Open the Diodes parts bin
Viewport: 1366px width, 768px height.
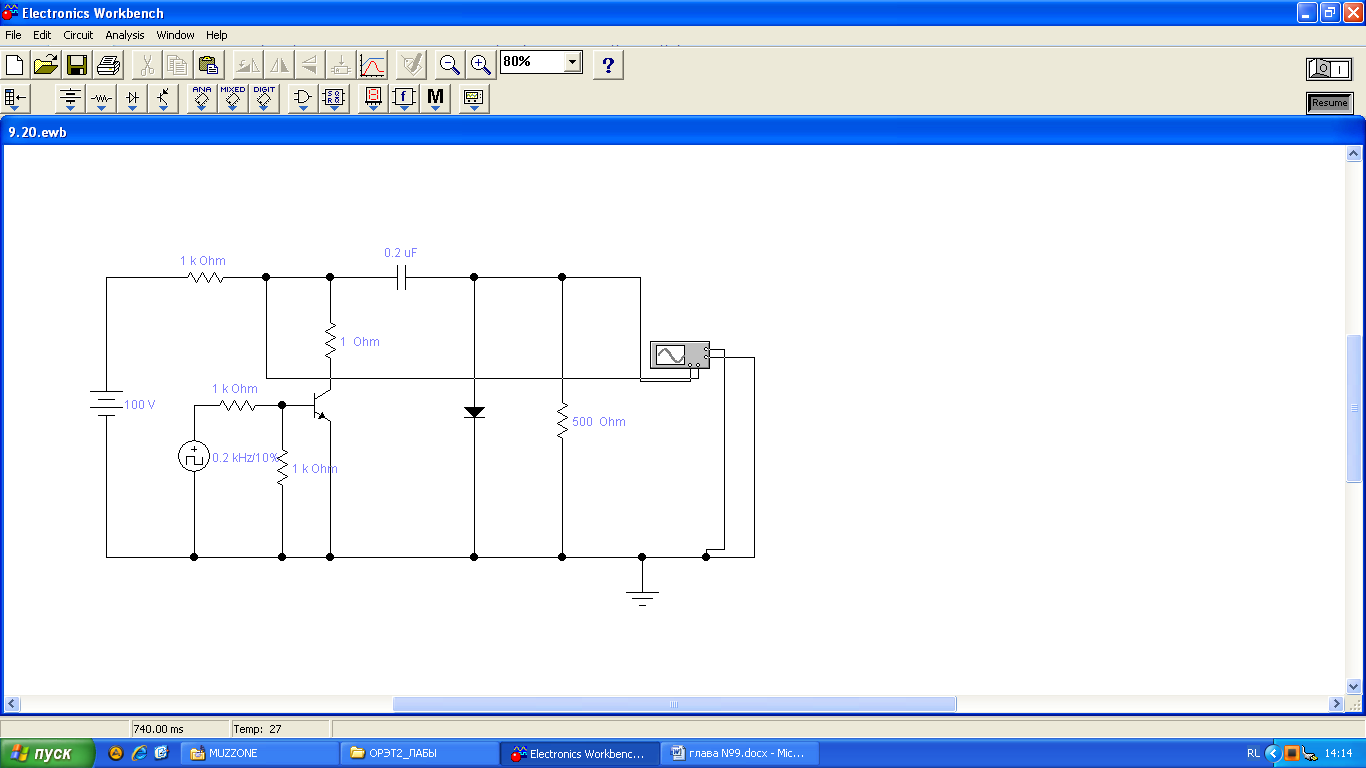point(132,99)
